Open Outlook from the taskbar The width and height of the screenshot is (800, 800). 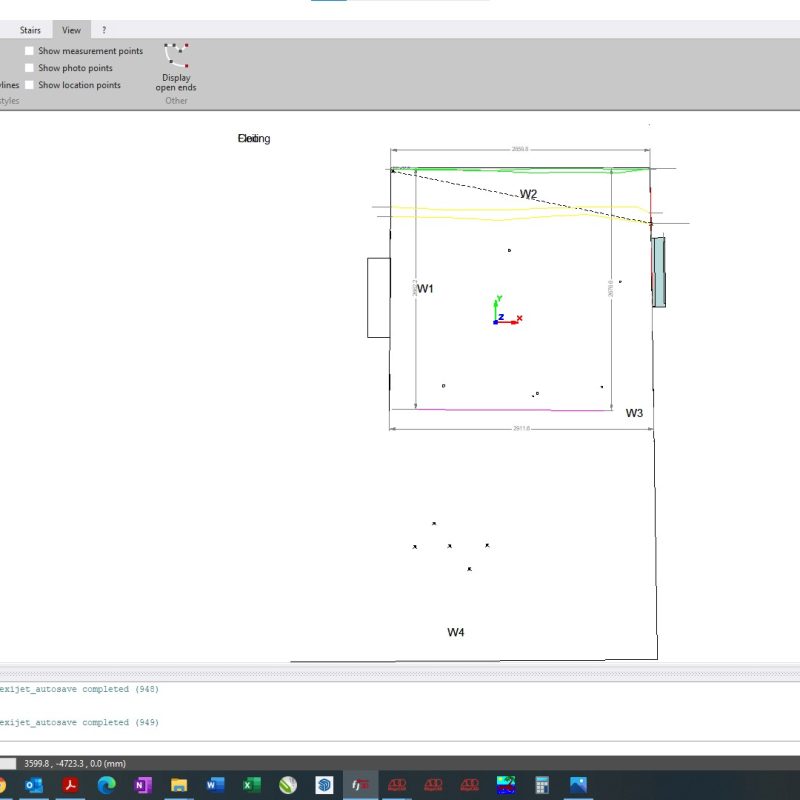[x=33, y=785]
